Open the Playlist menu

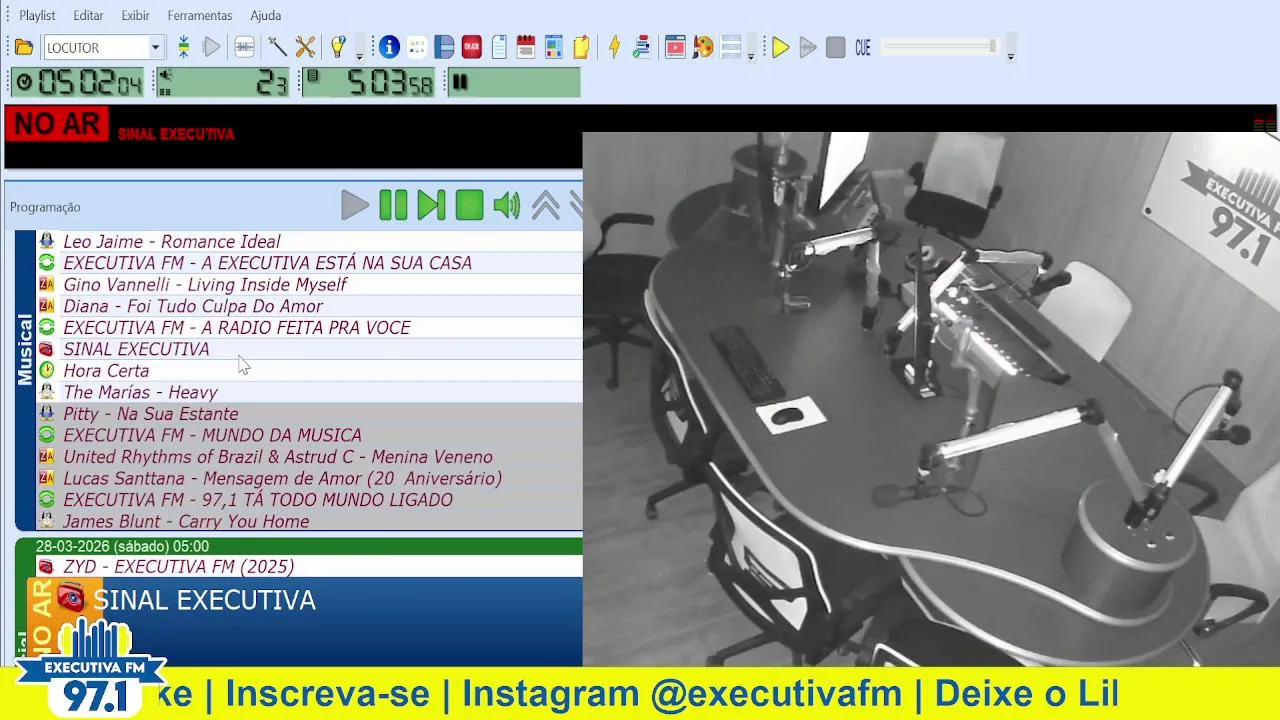point(37,15)
